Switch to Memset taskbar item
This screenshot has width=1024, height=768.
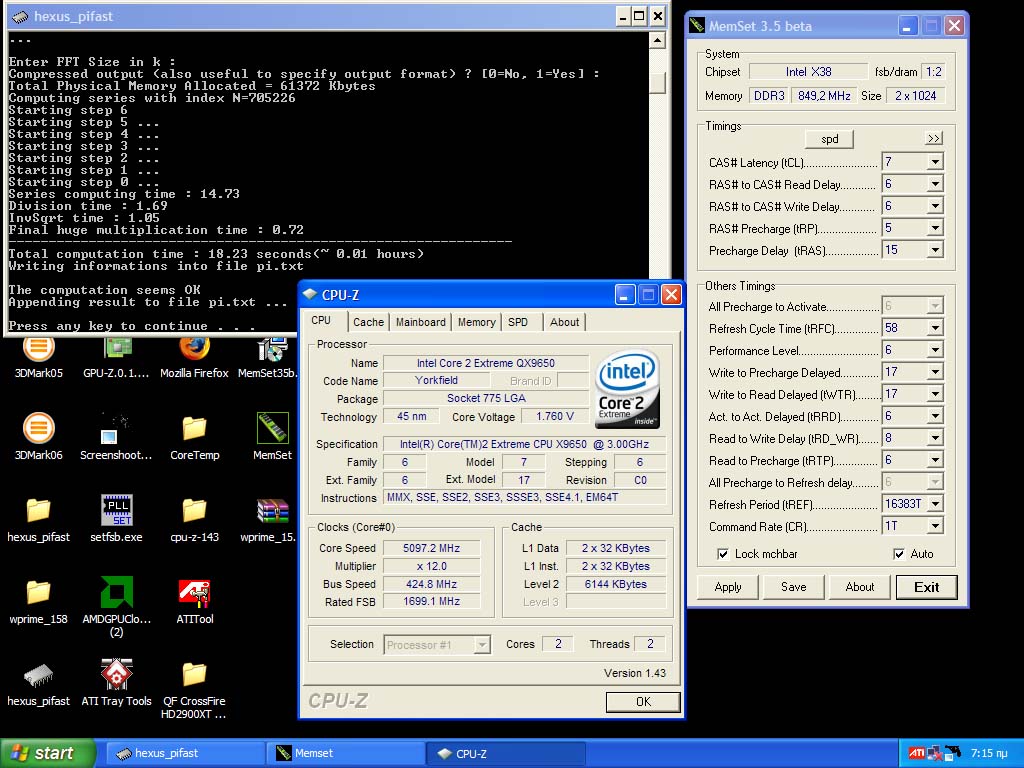point(346,753)
